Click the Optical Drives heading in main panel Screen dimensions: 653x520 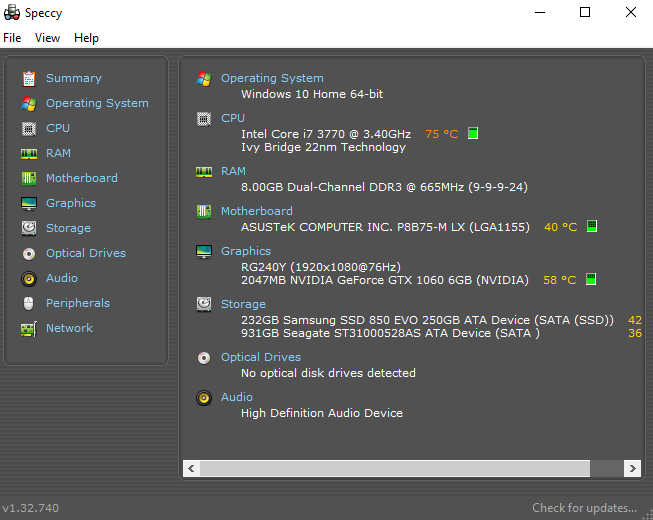[261, 357]
